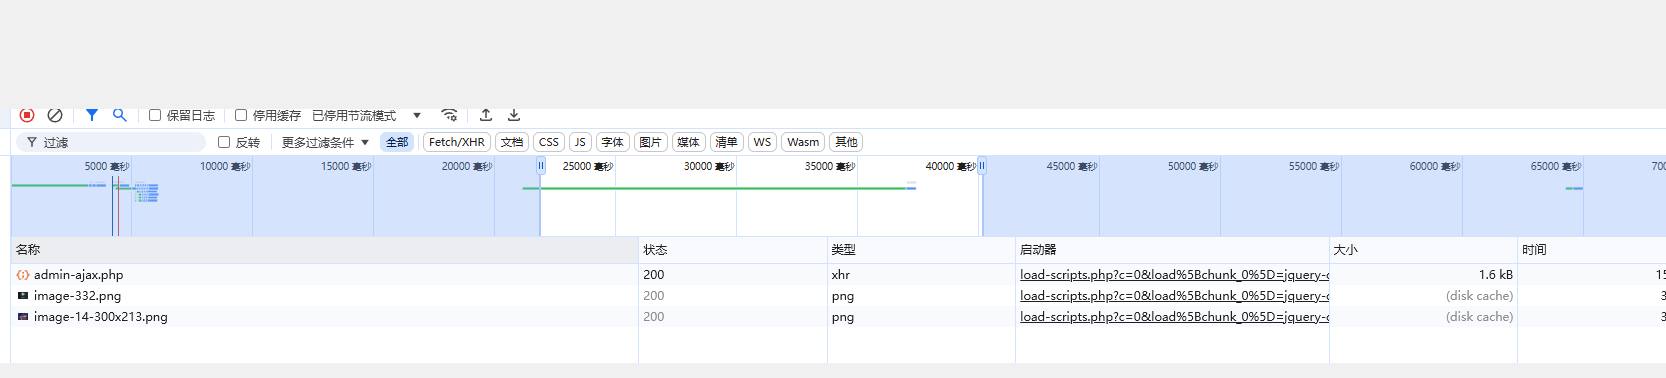Click the timeline's left selection handle
This screenshot has width=1666, height=378.
tap(541, 166)
